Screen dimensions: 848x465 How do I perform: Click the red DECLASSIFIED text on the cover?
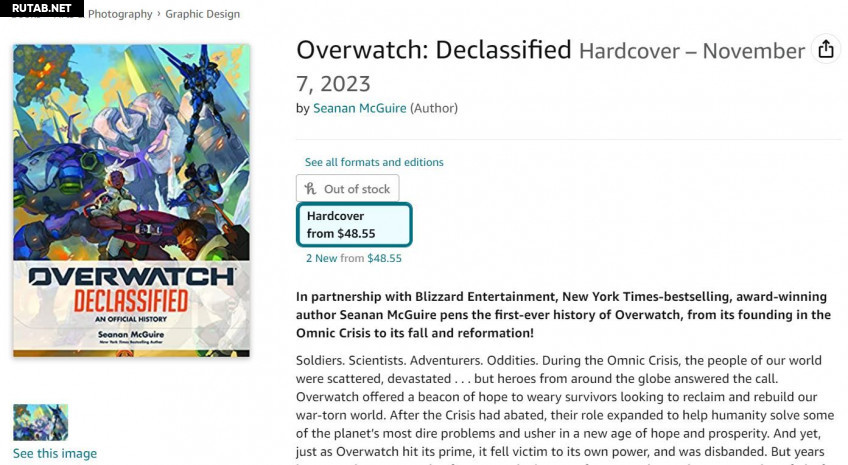click(x=132, y=301)
